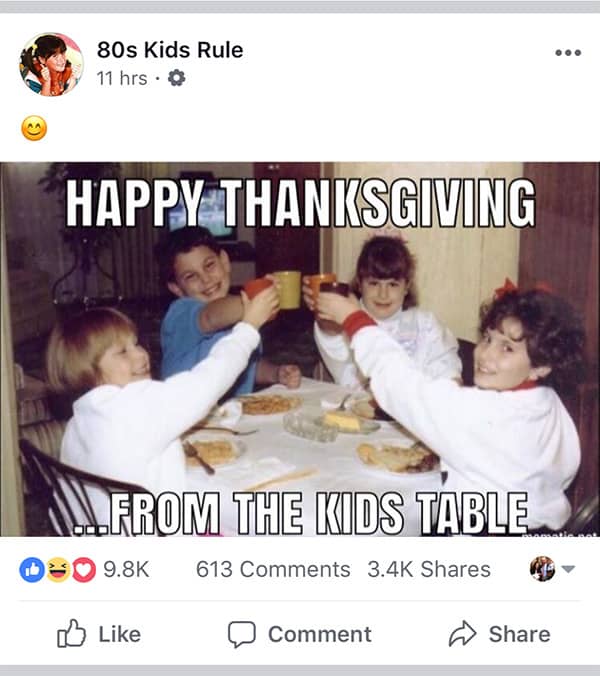View the 613 Comments list

273,569
